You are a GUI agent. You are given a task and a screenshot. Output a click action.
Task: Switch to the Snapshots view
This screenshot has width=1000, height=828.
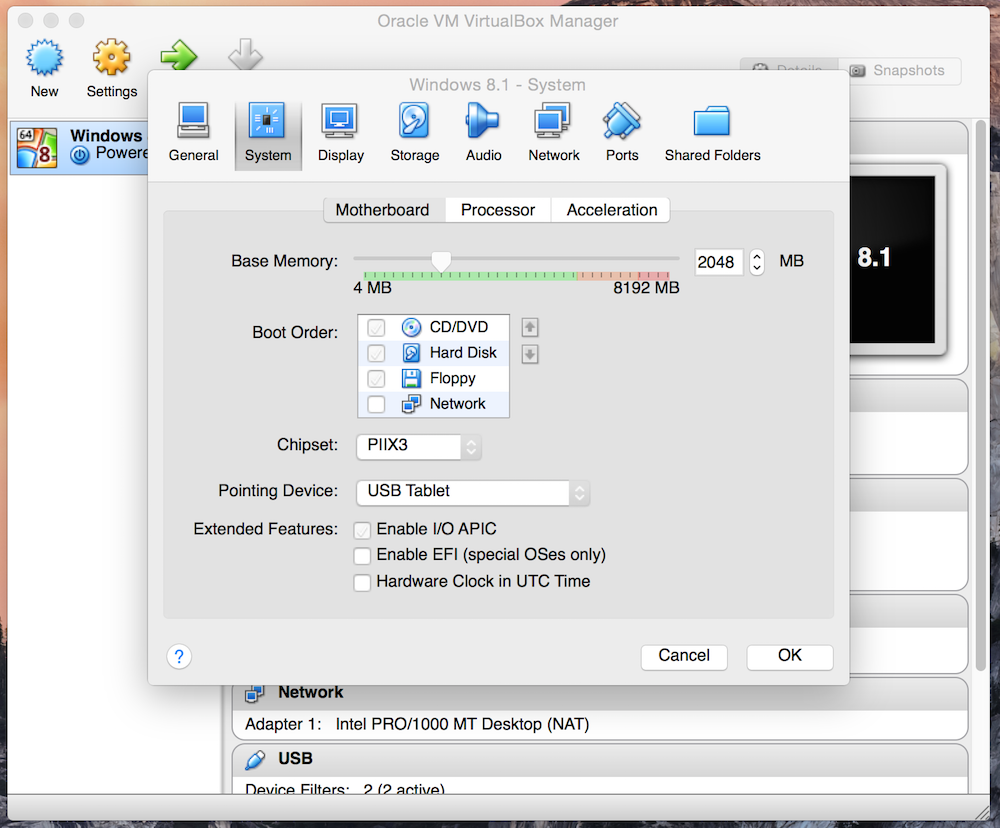(900, 71)
